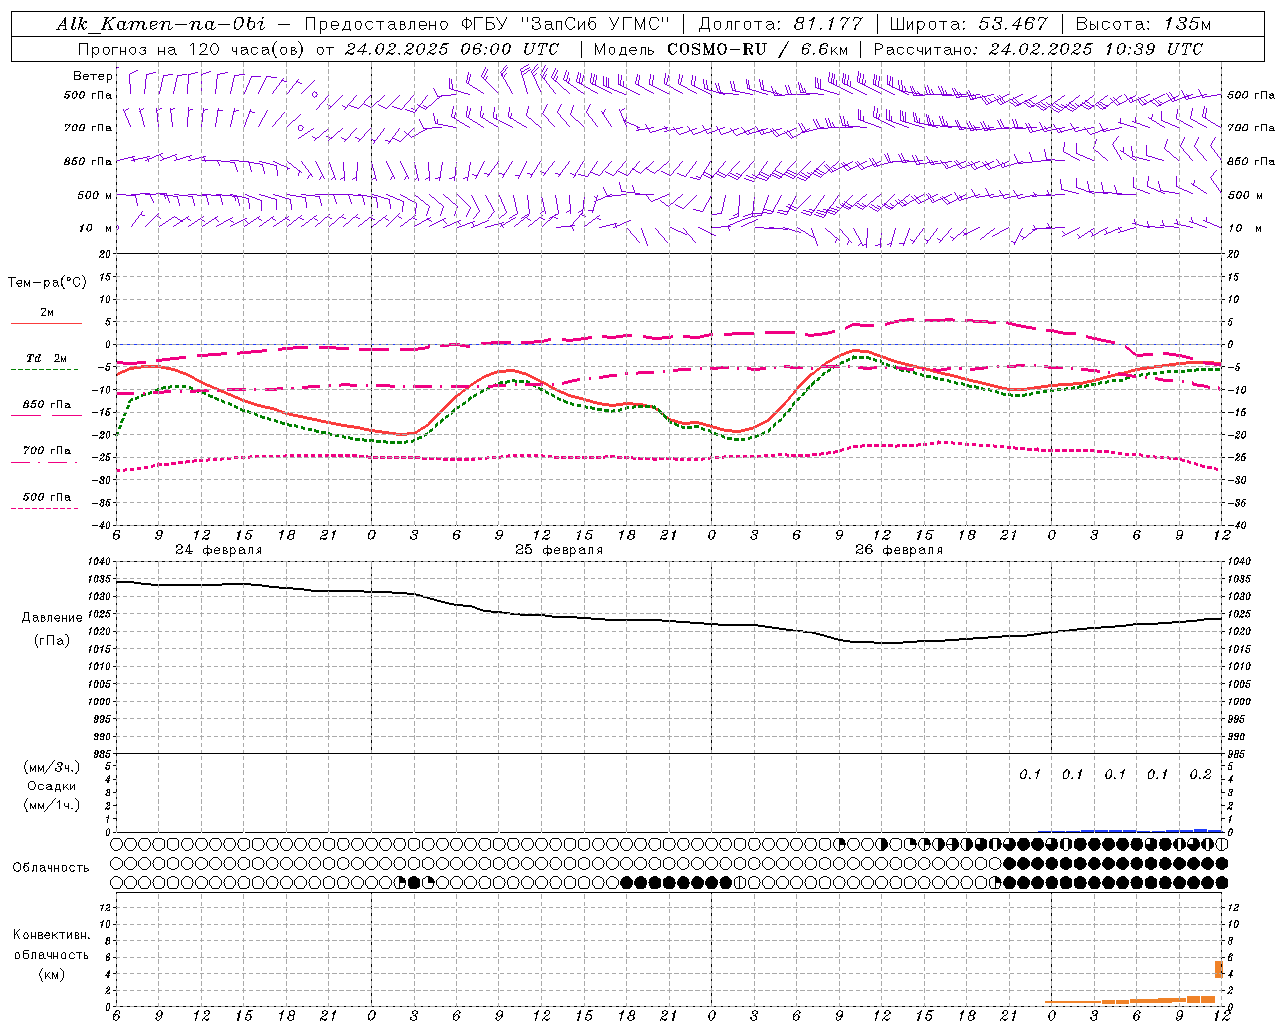The width and height of the screenshot is (1280, 1024).
Task: Click the Тем-ра(°C) axis title
Action: coord(47,283)
